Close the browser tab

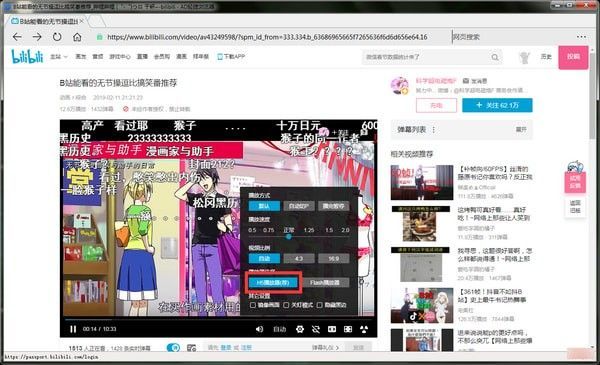[82, 21]
